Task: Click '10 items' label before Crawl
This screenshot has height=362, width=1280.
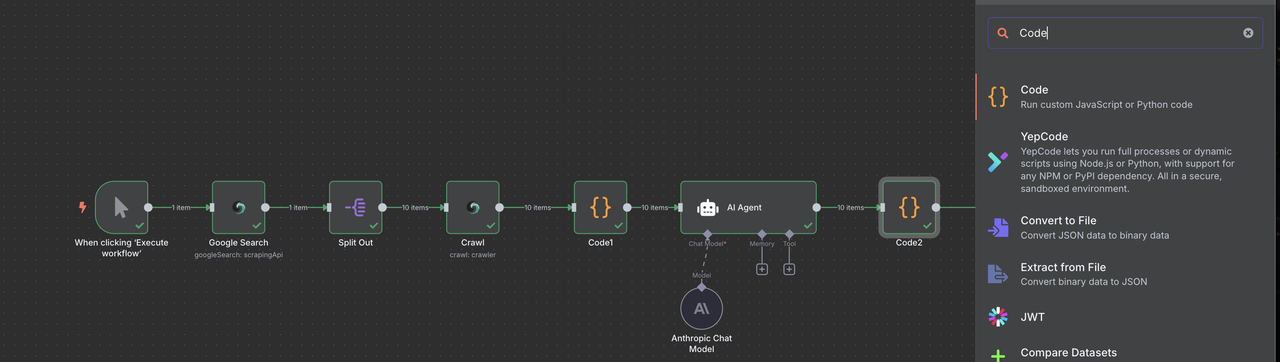Action: [x=415, y=207]
